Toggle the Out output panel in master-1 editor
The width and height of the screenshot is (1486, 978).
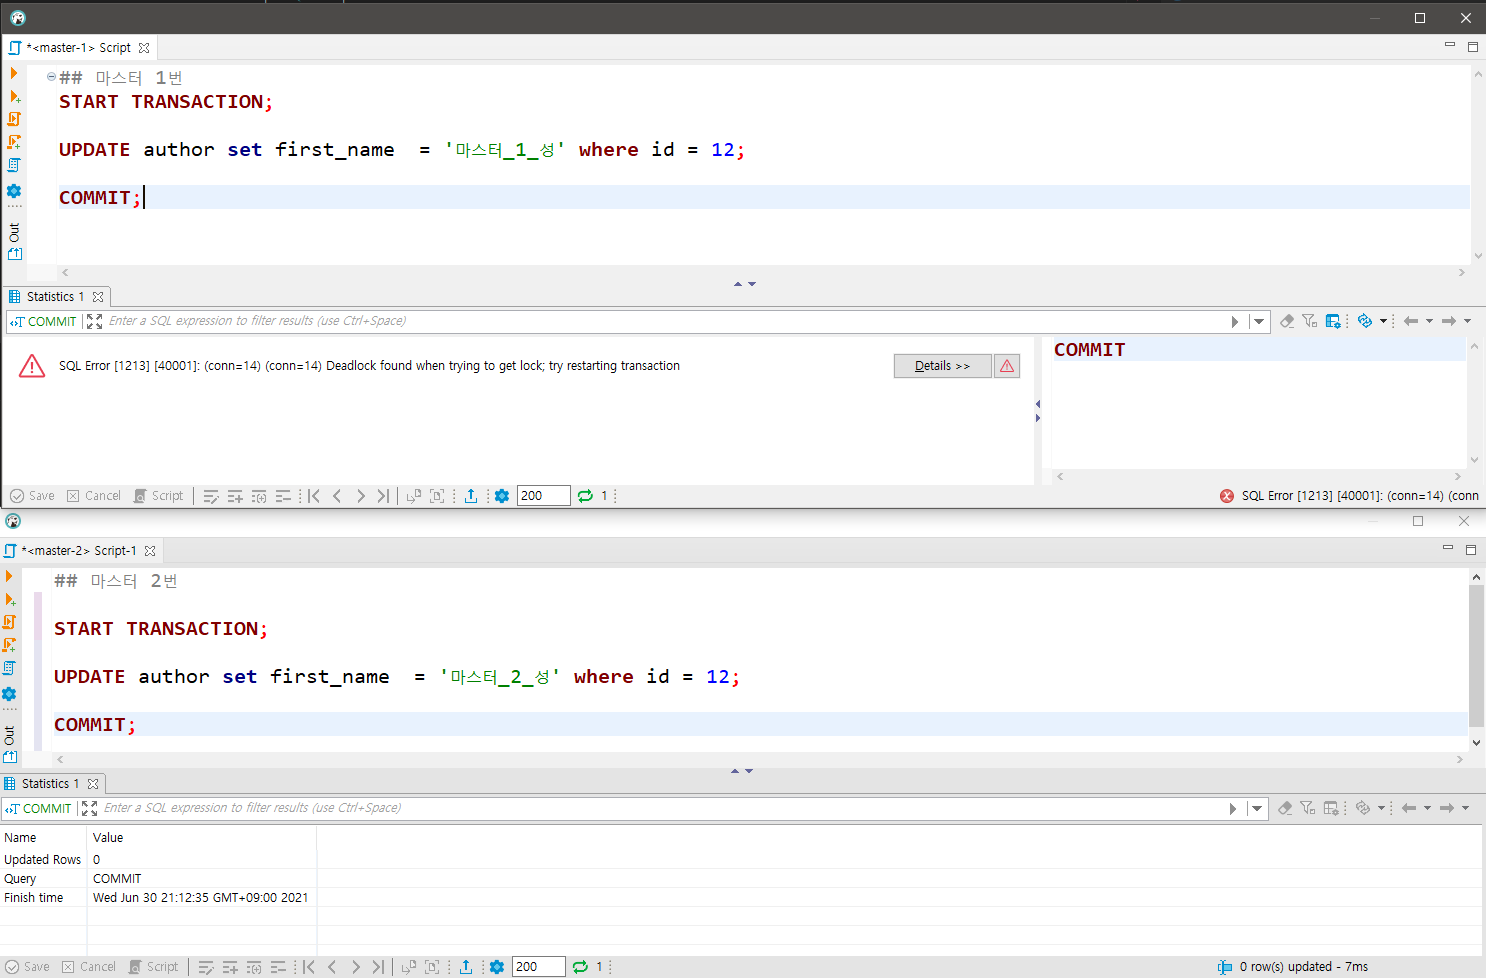pos(14,233)
